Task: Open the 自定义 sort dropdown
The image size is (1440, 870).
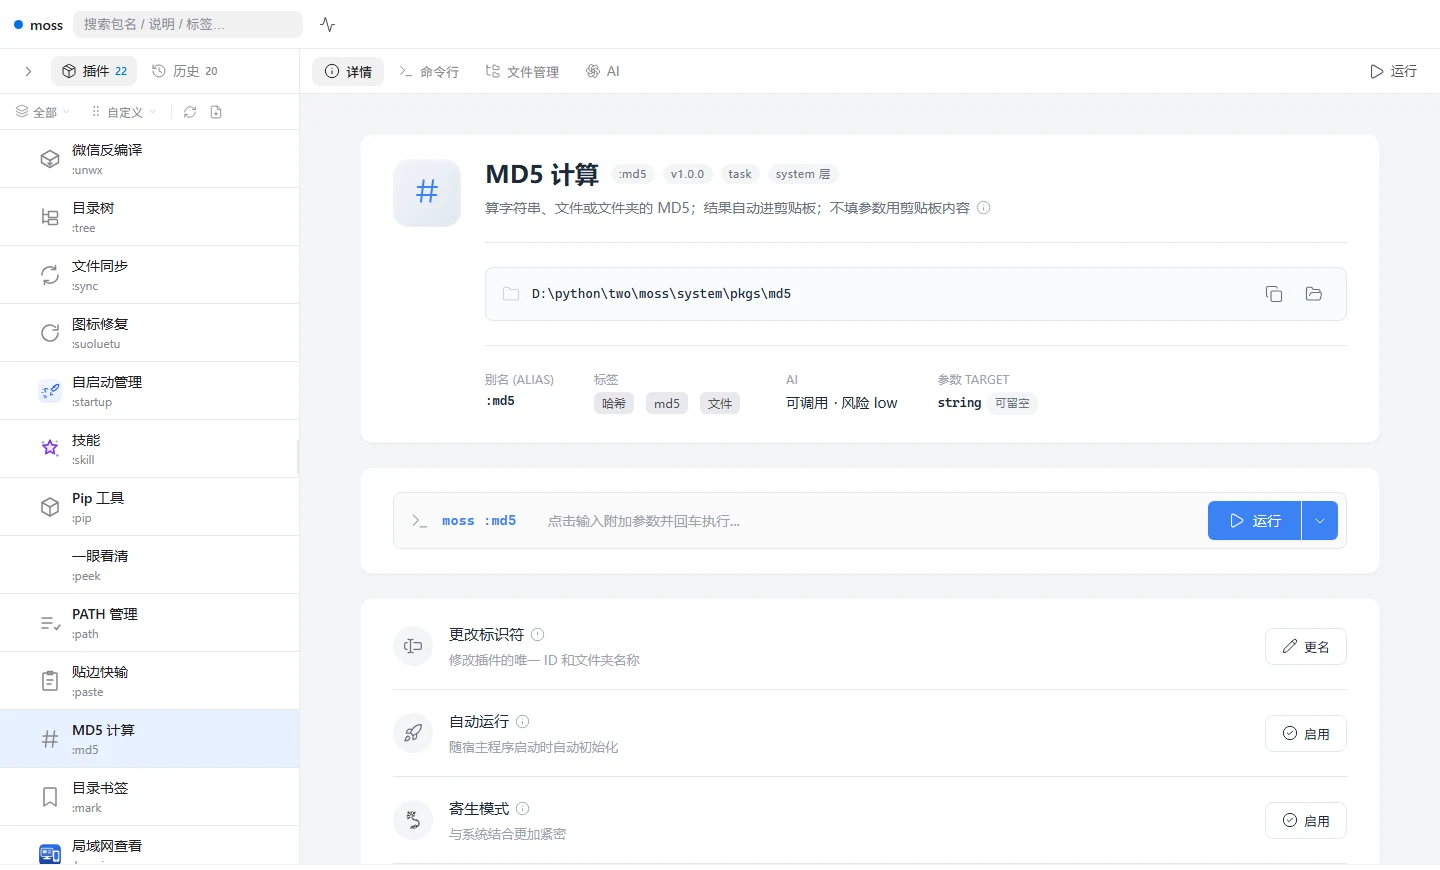Action: (124, 112)
